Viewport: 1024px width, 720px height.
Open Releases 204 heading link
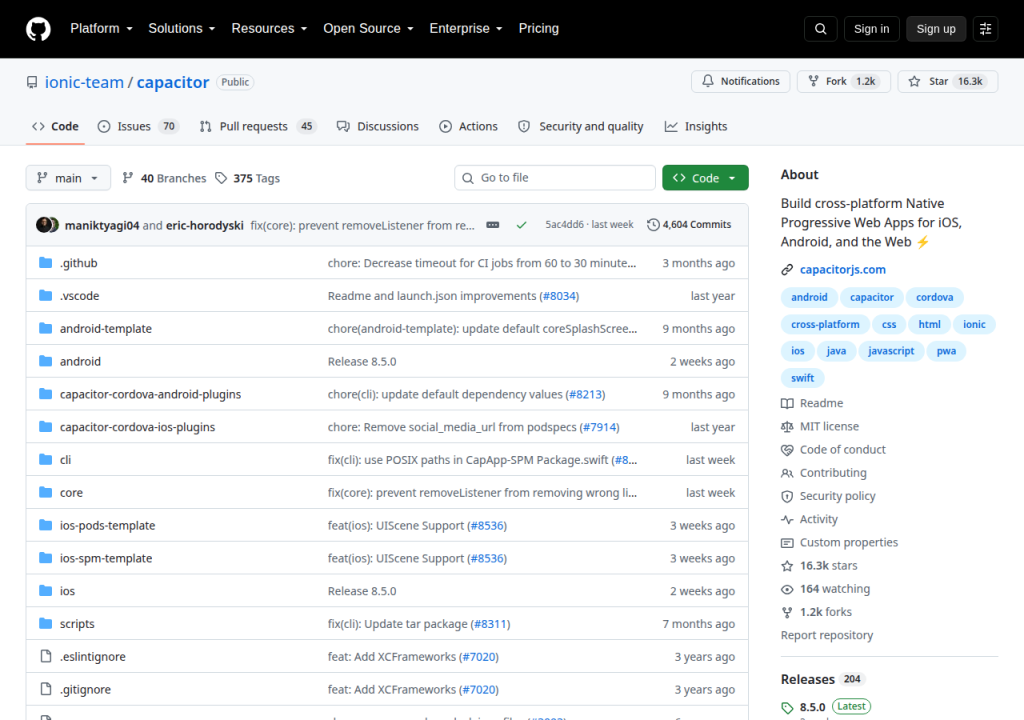pos(822,679)
